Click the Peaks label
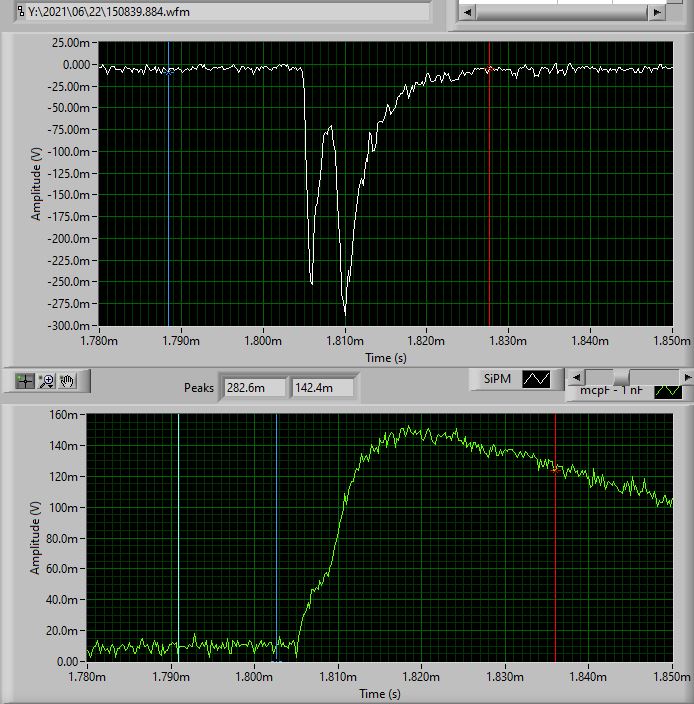Screen dimensions: 694x704 [199, 387]
